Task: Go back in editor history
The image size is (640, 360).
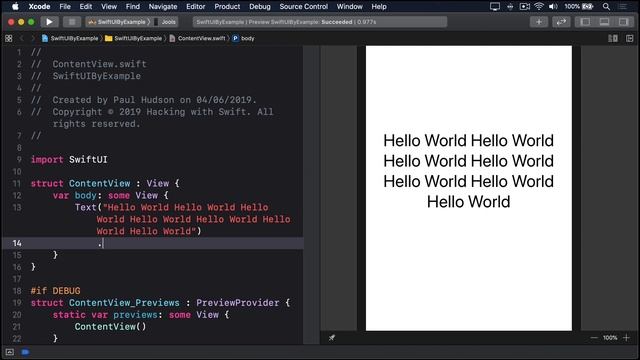Action: [x=22, y=38]
